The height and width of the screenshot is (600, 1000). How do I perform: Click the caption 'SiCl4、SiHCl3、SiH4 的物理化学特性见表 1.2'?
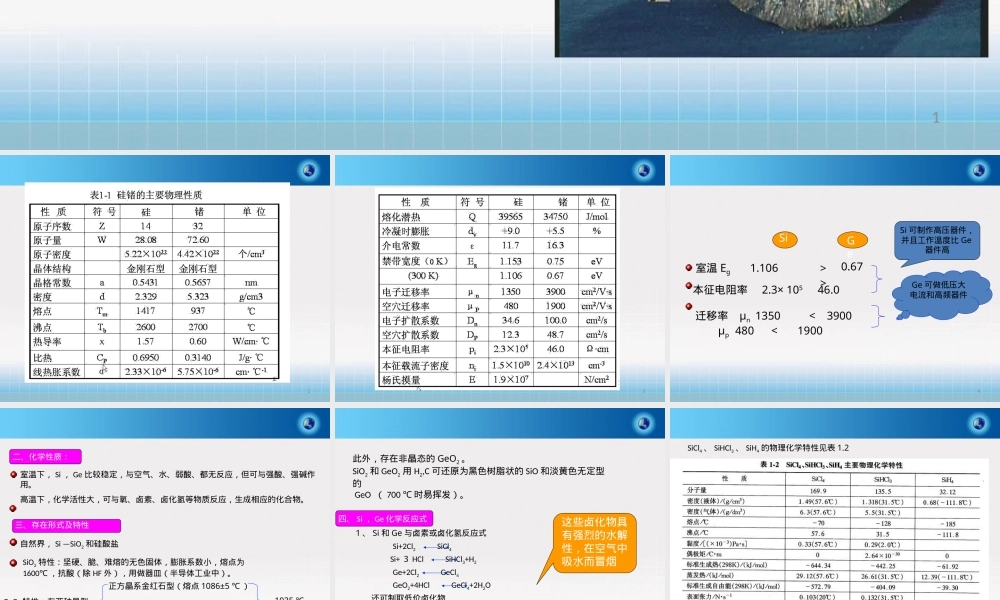pyautogui.click(x=768, y=448)
